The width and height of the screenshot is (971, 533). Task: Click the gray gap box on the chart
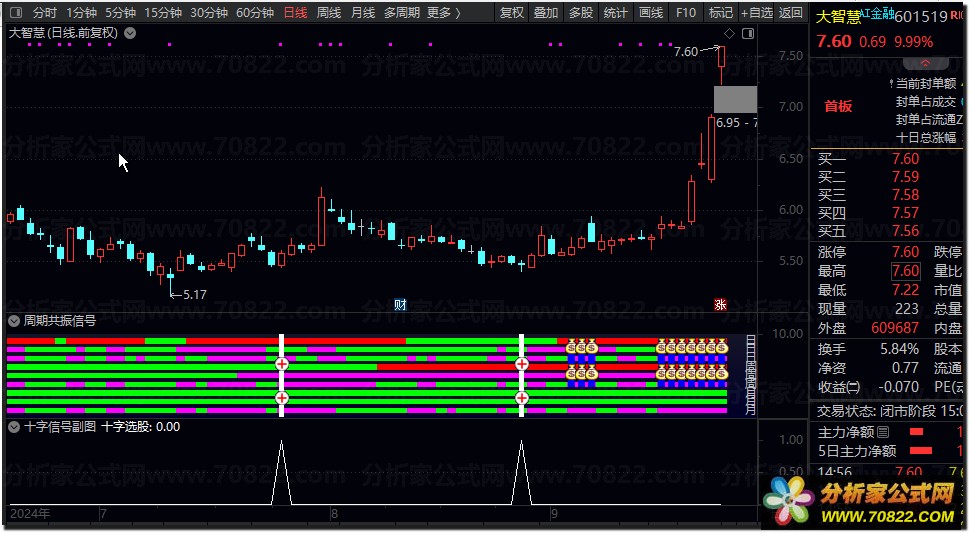735,99
